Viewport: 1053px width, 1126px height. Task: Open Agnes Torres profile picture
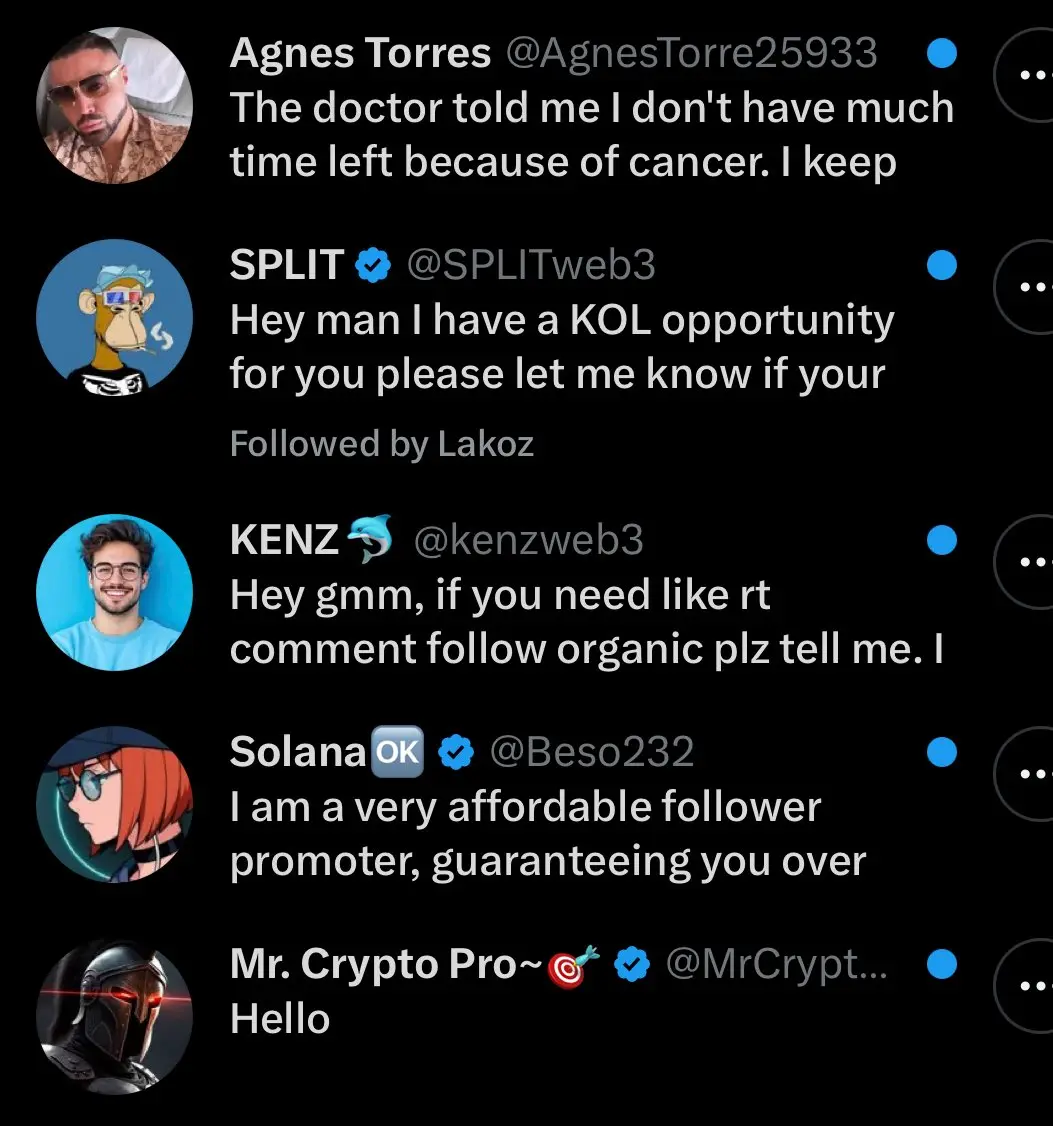point(114,106)
